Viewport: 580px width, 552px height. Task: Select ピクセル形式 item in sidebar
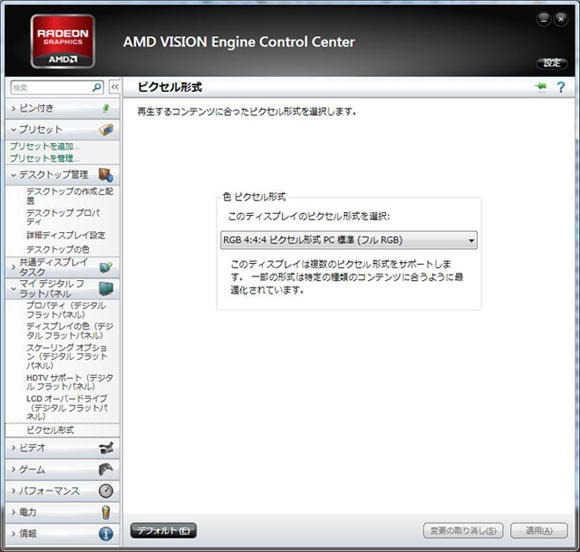(50, 430)
